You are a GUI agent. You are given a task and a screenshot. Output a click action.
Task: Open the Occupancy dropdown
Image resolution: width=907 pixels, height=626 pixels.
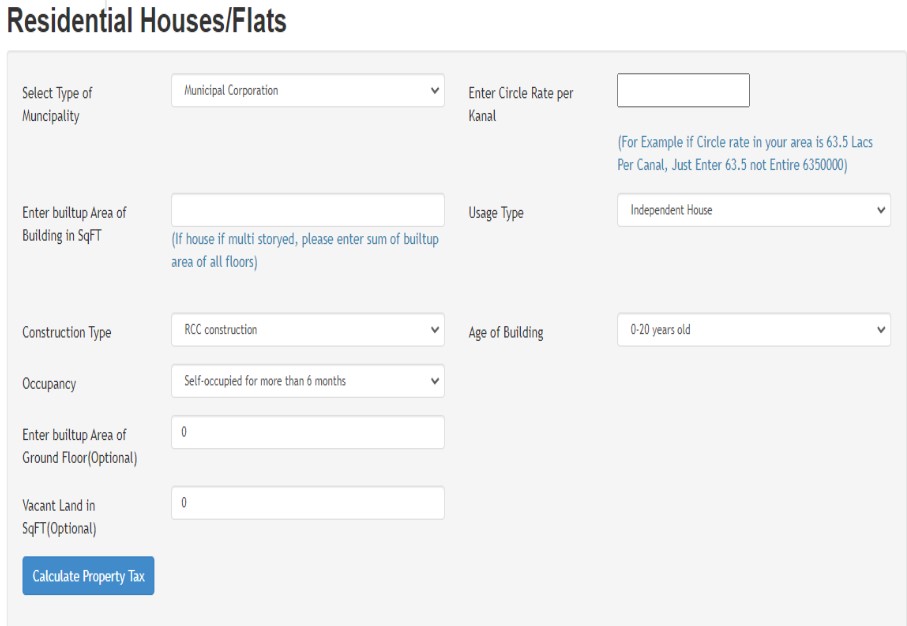click(307, 381)
